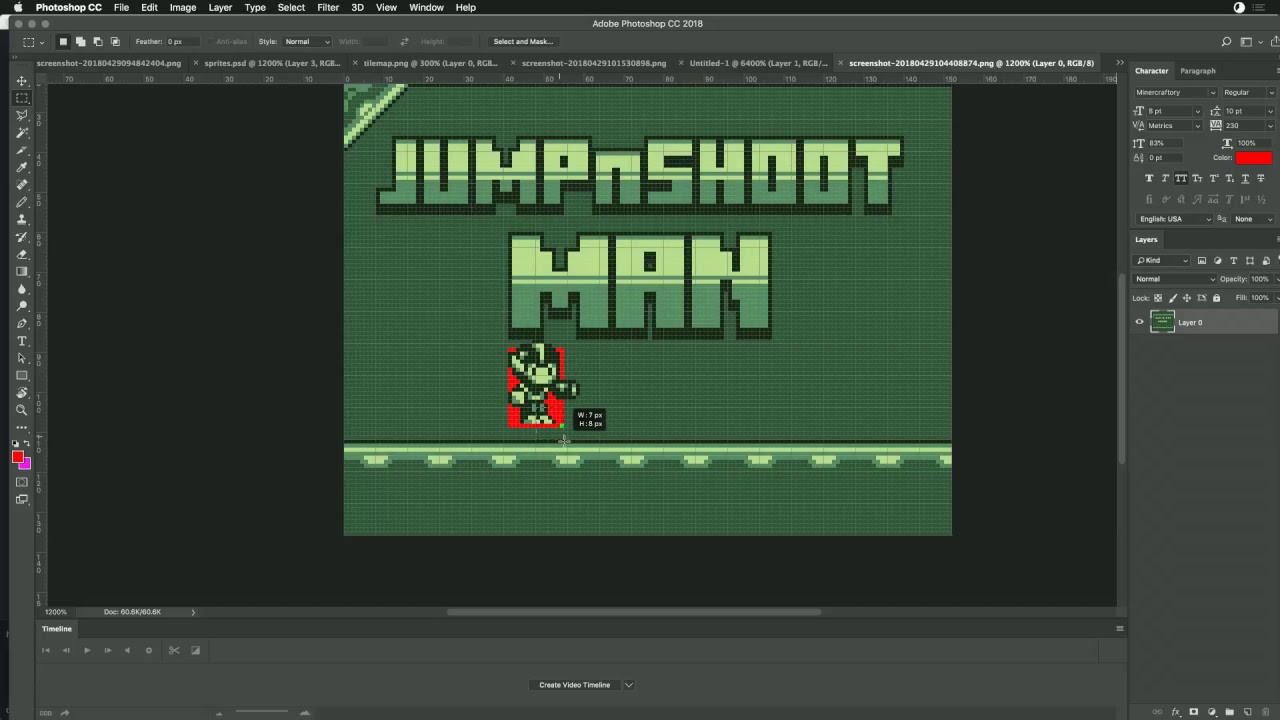Select the Gradient tool
Image resolution: width=1280 pixels, height=720 pixels.
(x=22, y=271)
